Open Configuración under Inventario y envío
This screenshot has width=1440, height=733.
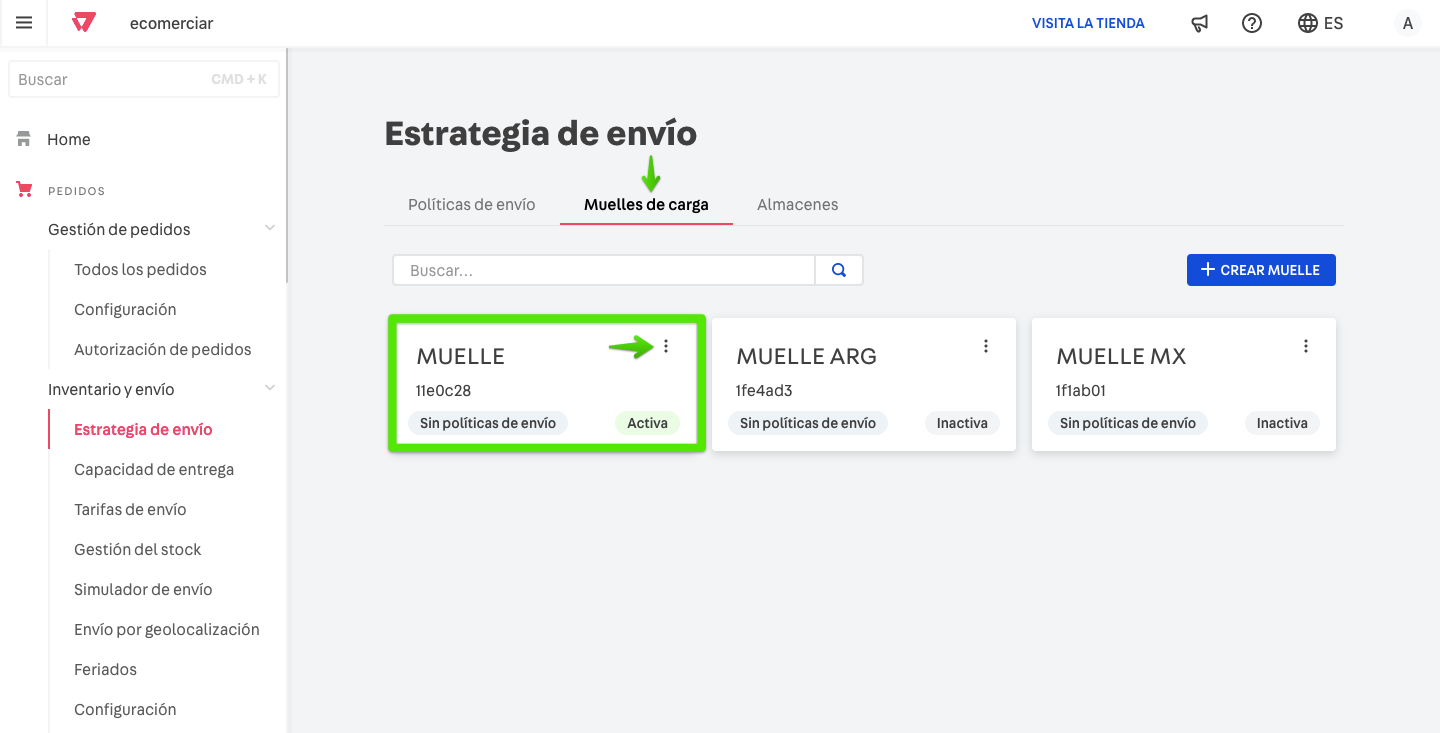[x=125, y=709]
